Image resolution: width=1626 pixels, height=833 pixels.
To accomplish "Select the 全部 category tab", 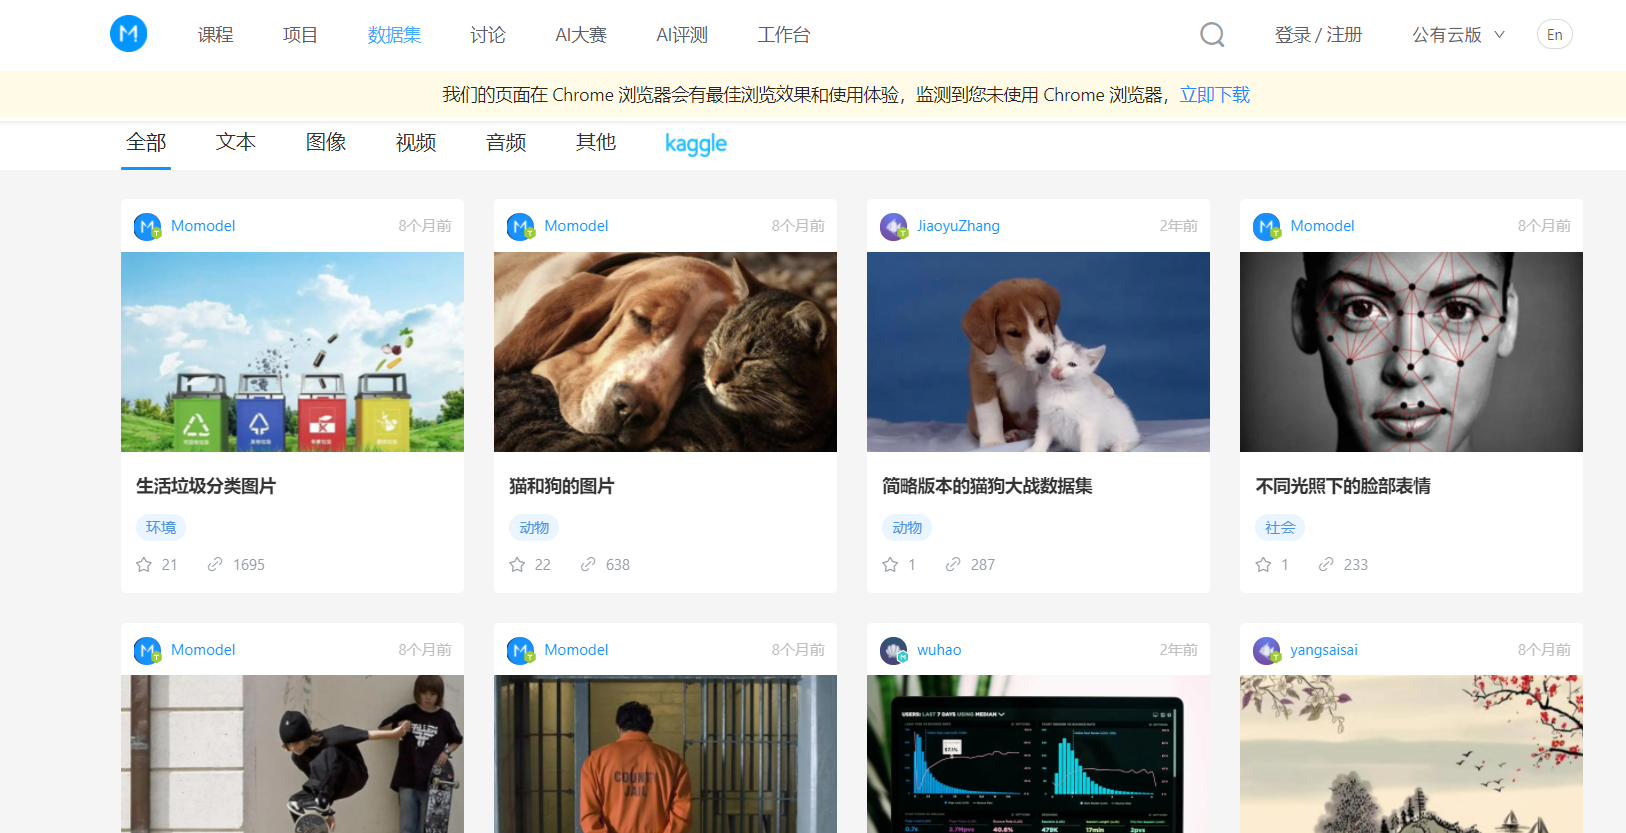I will point(146,143).
